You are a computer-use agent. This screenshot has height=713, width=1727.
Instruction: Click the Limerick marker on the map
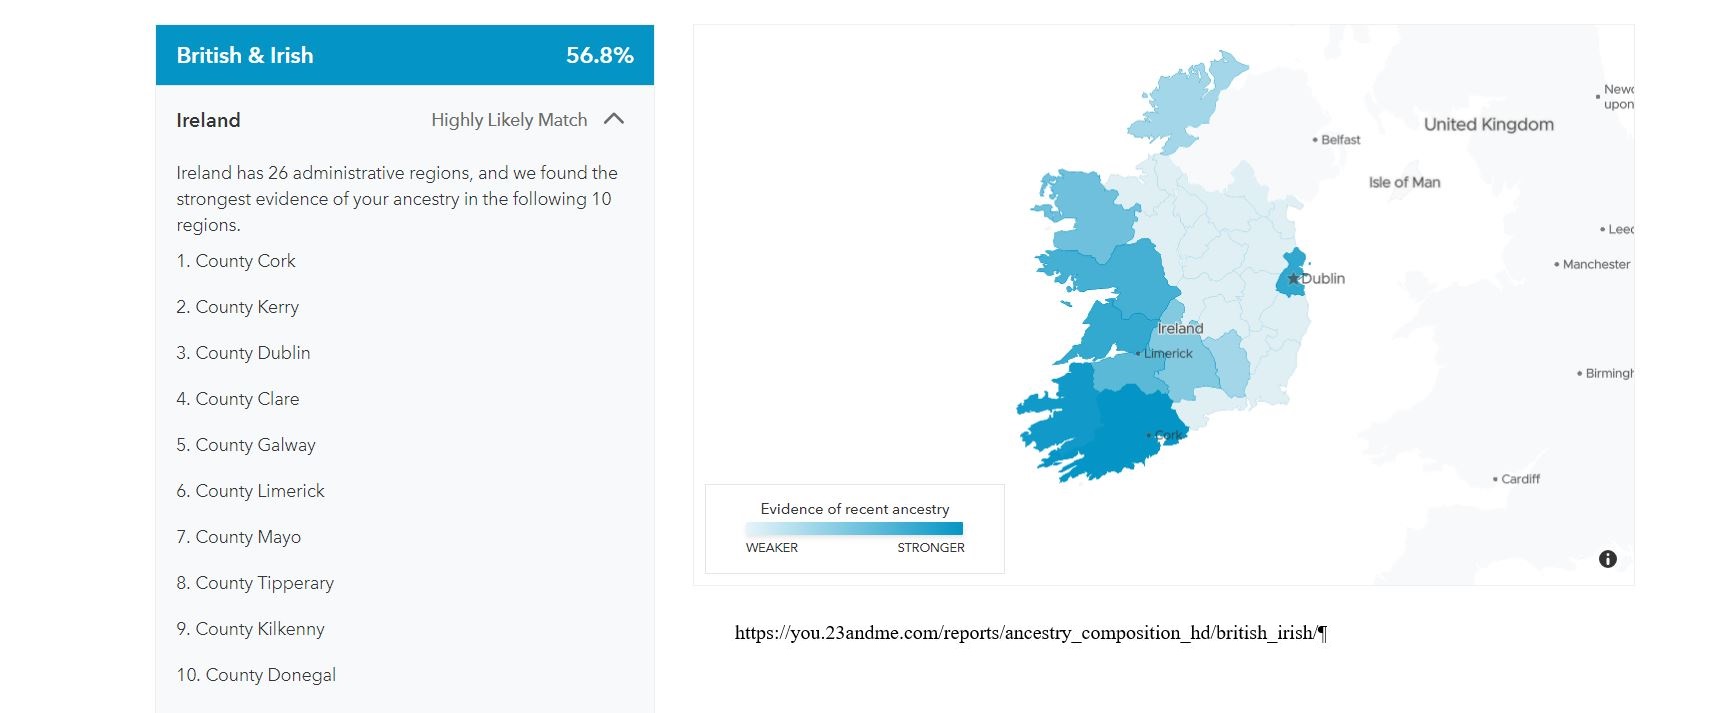(x=1138, y=353)
